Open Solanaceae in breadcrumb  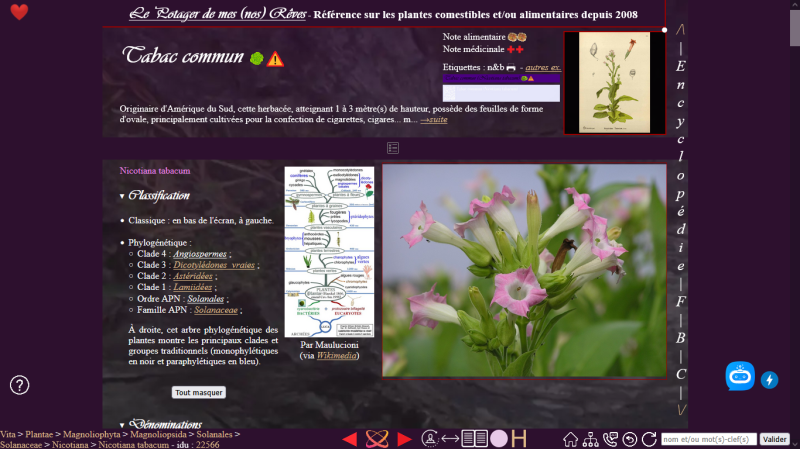[x=21, y=444]
